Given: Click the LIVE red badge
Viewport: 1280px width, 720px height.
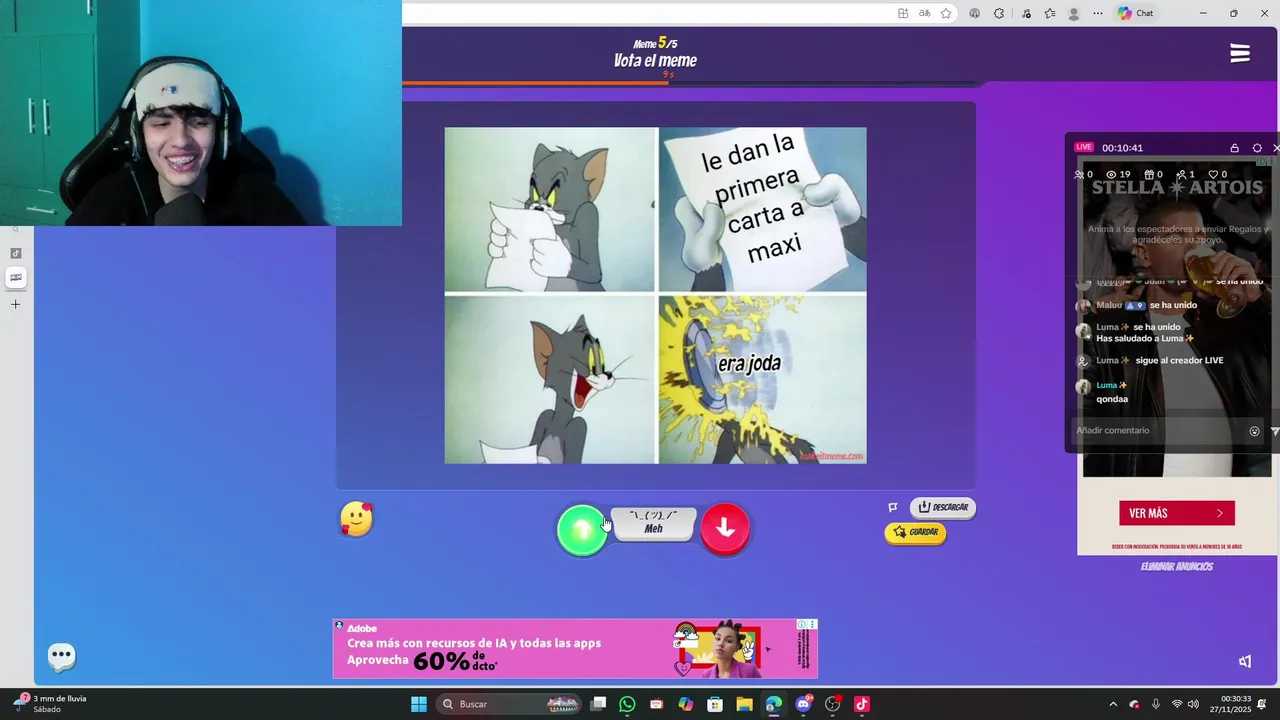Looking at the screenshot, I should 1084,147.
